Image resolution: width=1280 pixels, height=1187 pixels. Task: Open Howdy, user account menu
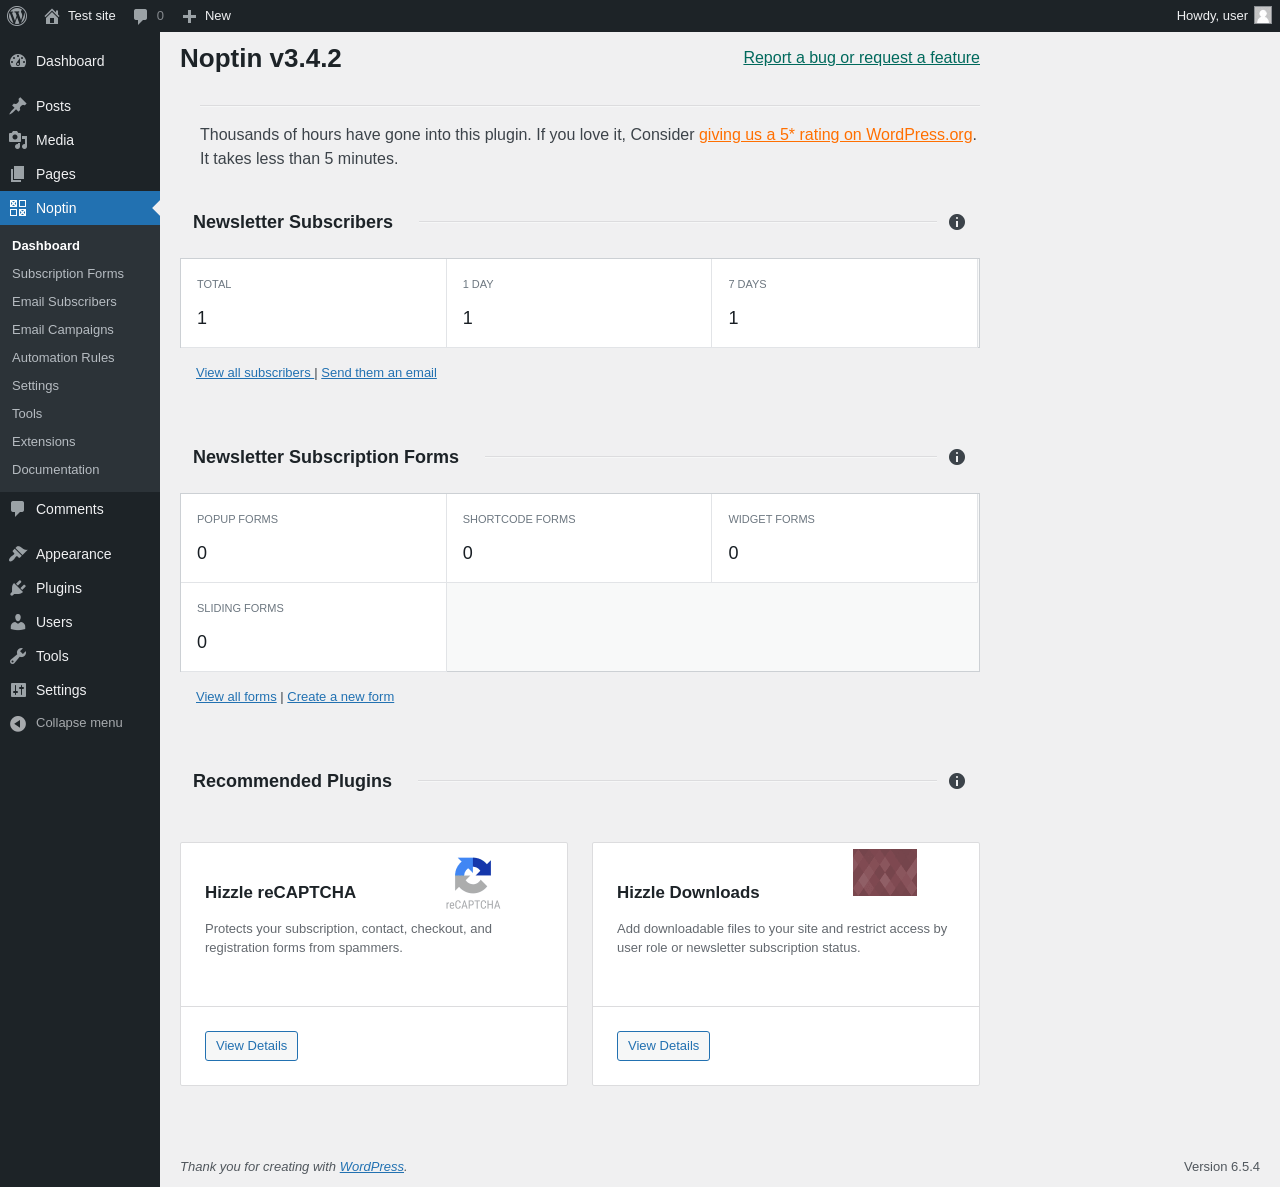click(1224, 16)
